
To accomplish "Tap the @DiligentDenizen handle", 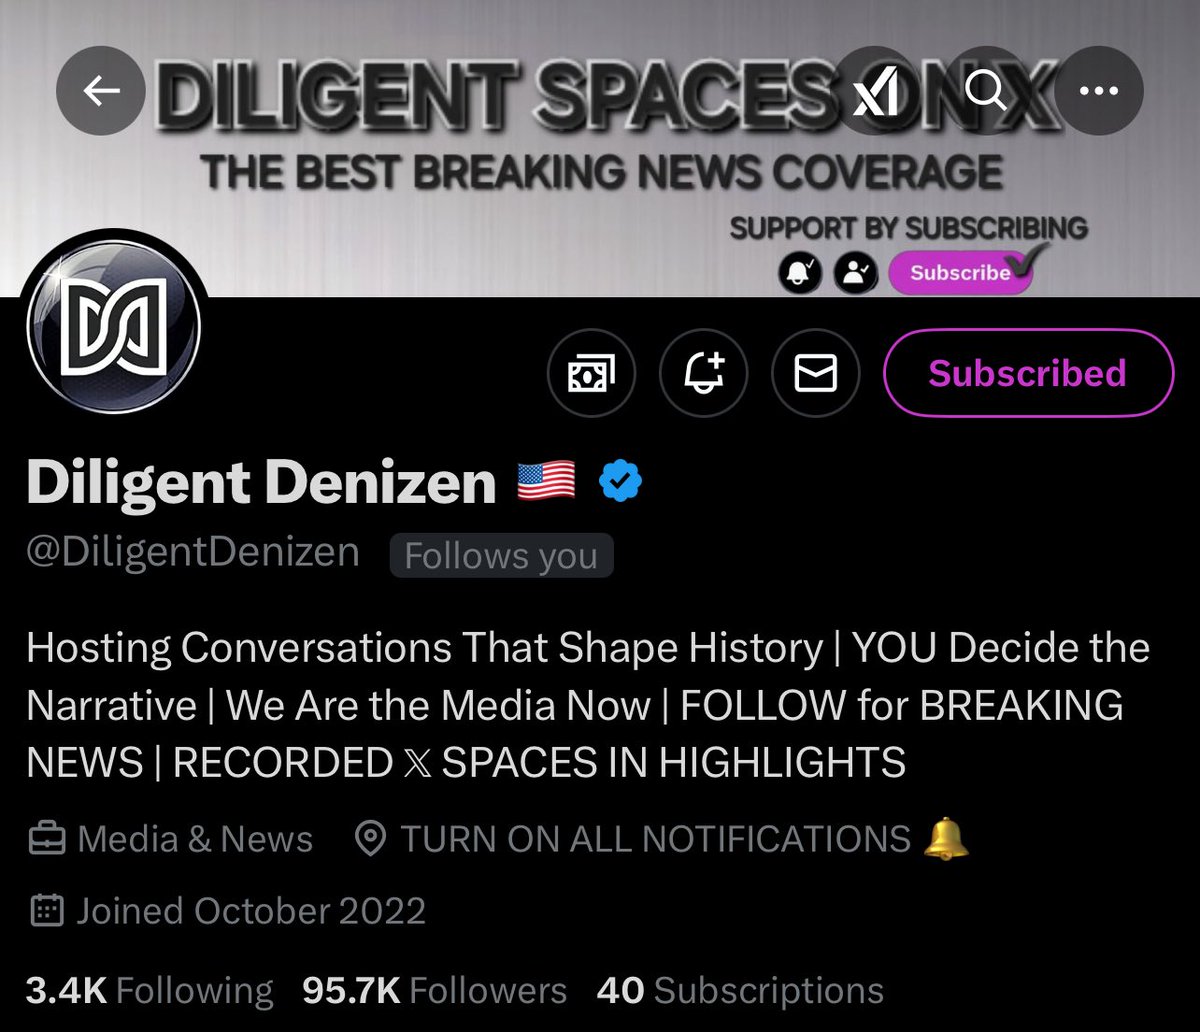I will click(193, 552).
